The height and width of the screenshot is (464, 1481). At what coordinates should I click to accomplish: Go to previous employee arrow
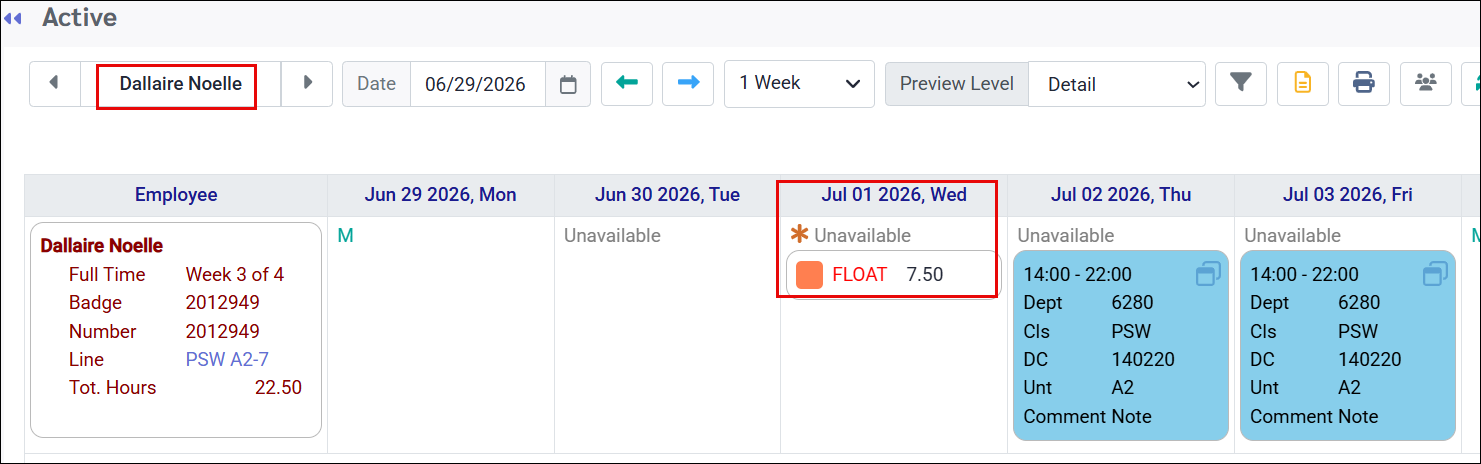pyautogui.click(x=54, y=83)
